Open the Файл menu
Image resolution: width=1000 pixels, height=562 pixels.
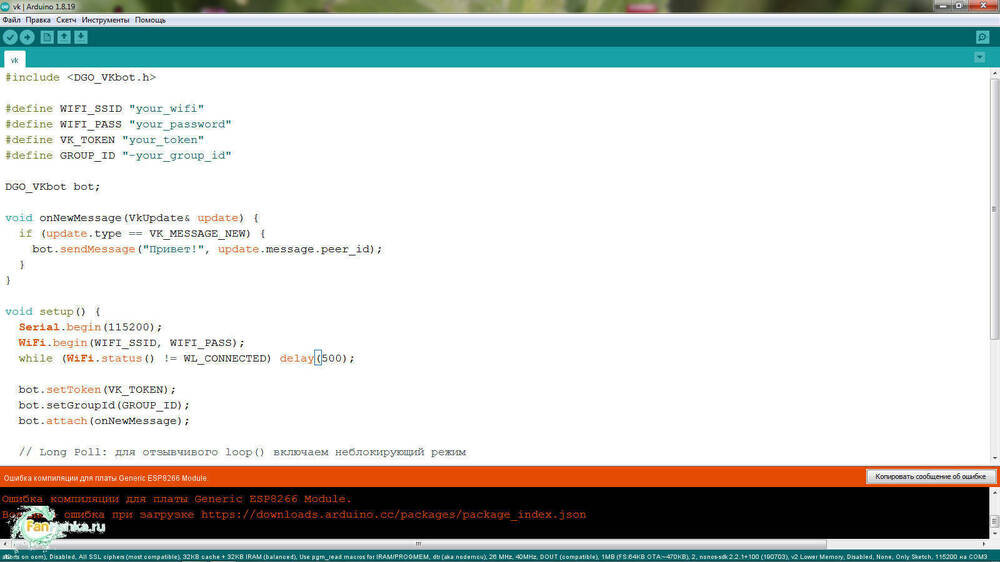click(x=11, y=20)
